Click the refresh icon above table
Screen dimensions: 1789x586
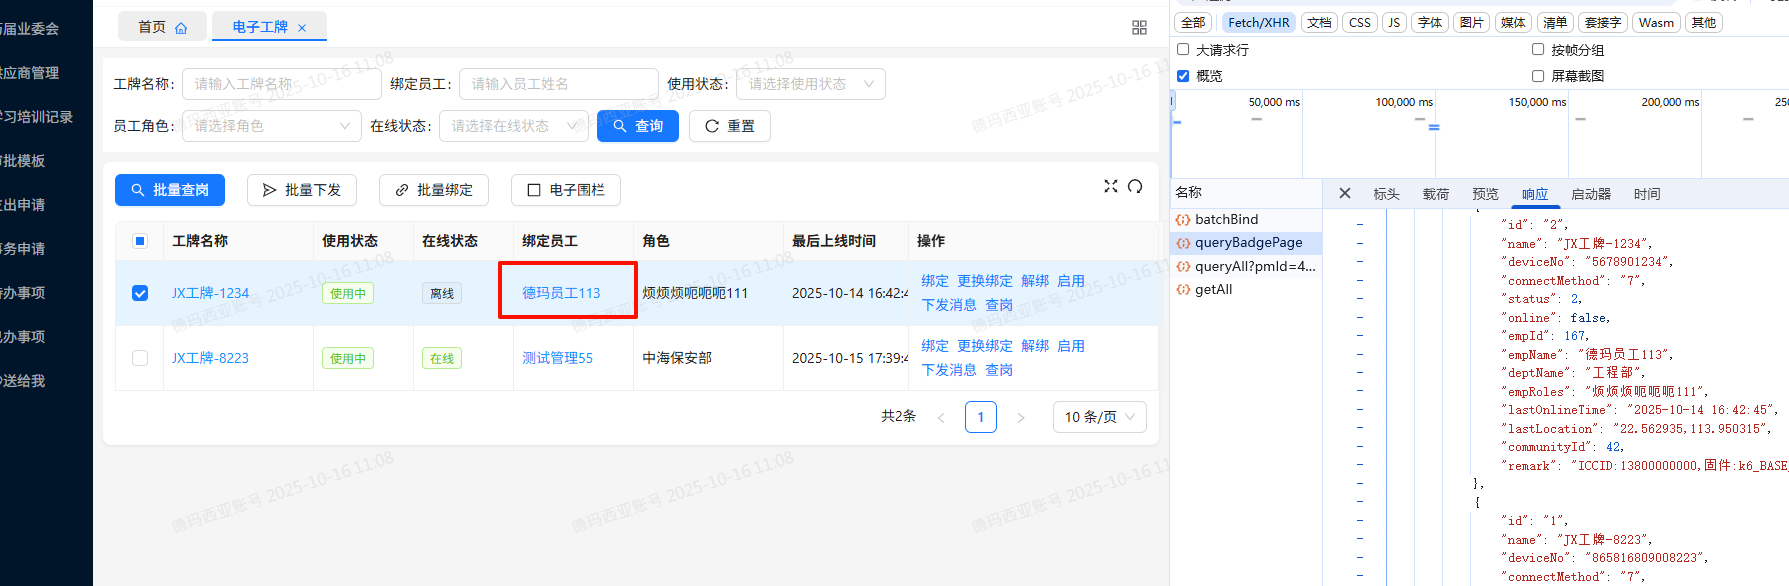[x=1135, y=186]
